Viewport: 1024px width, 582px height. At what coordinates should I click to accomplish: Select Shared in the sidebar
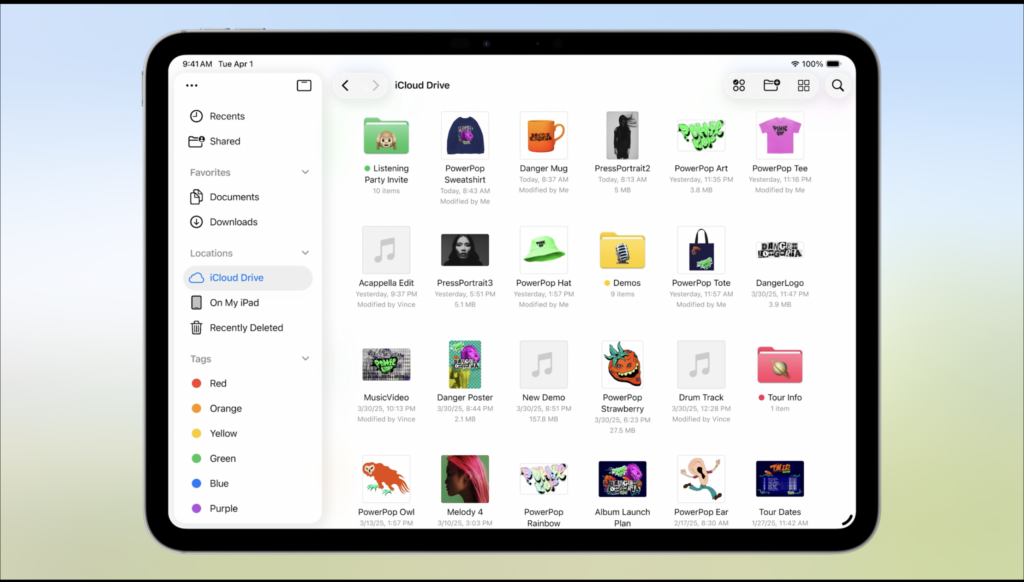[x=224, y=141]
